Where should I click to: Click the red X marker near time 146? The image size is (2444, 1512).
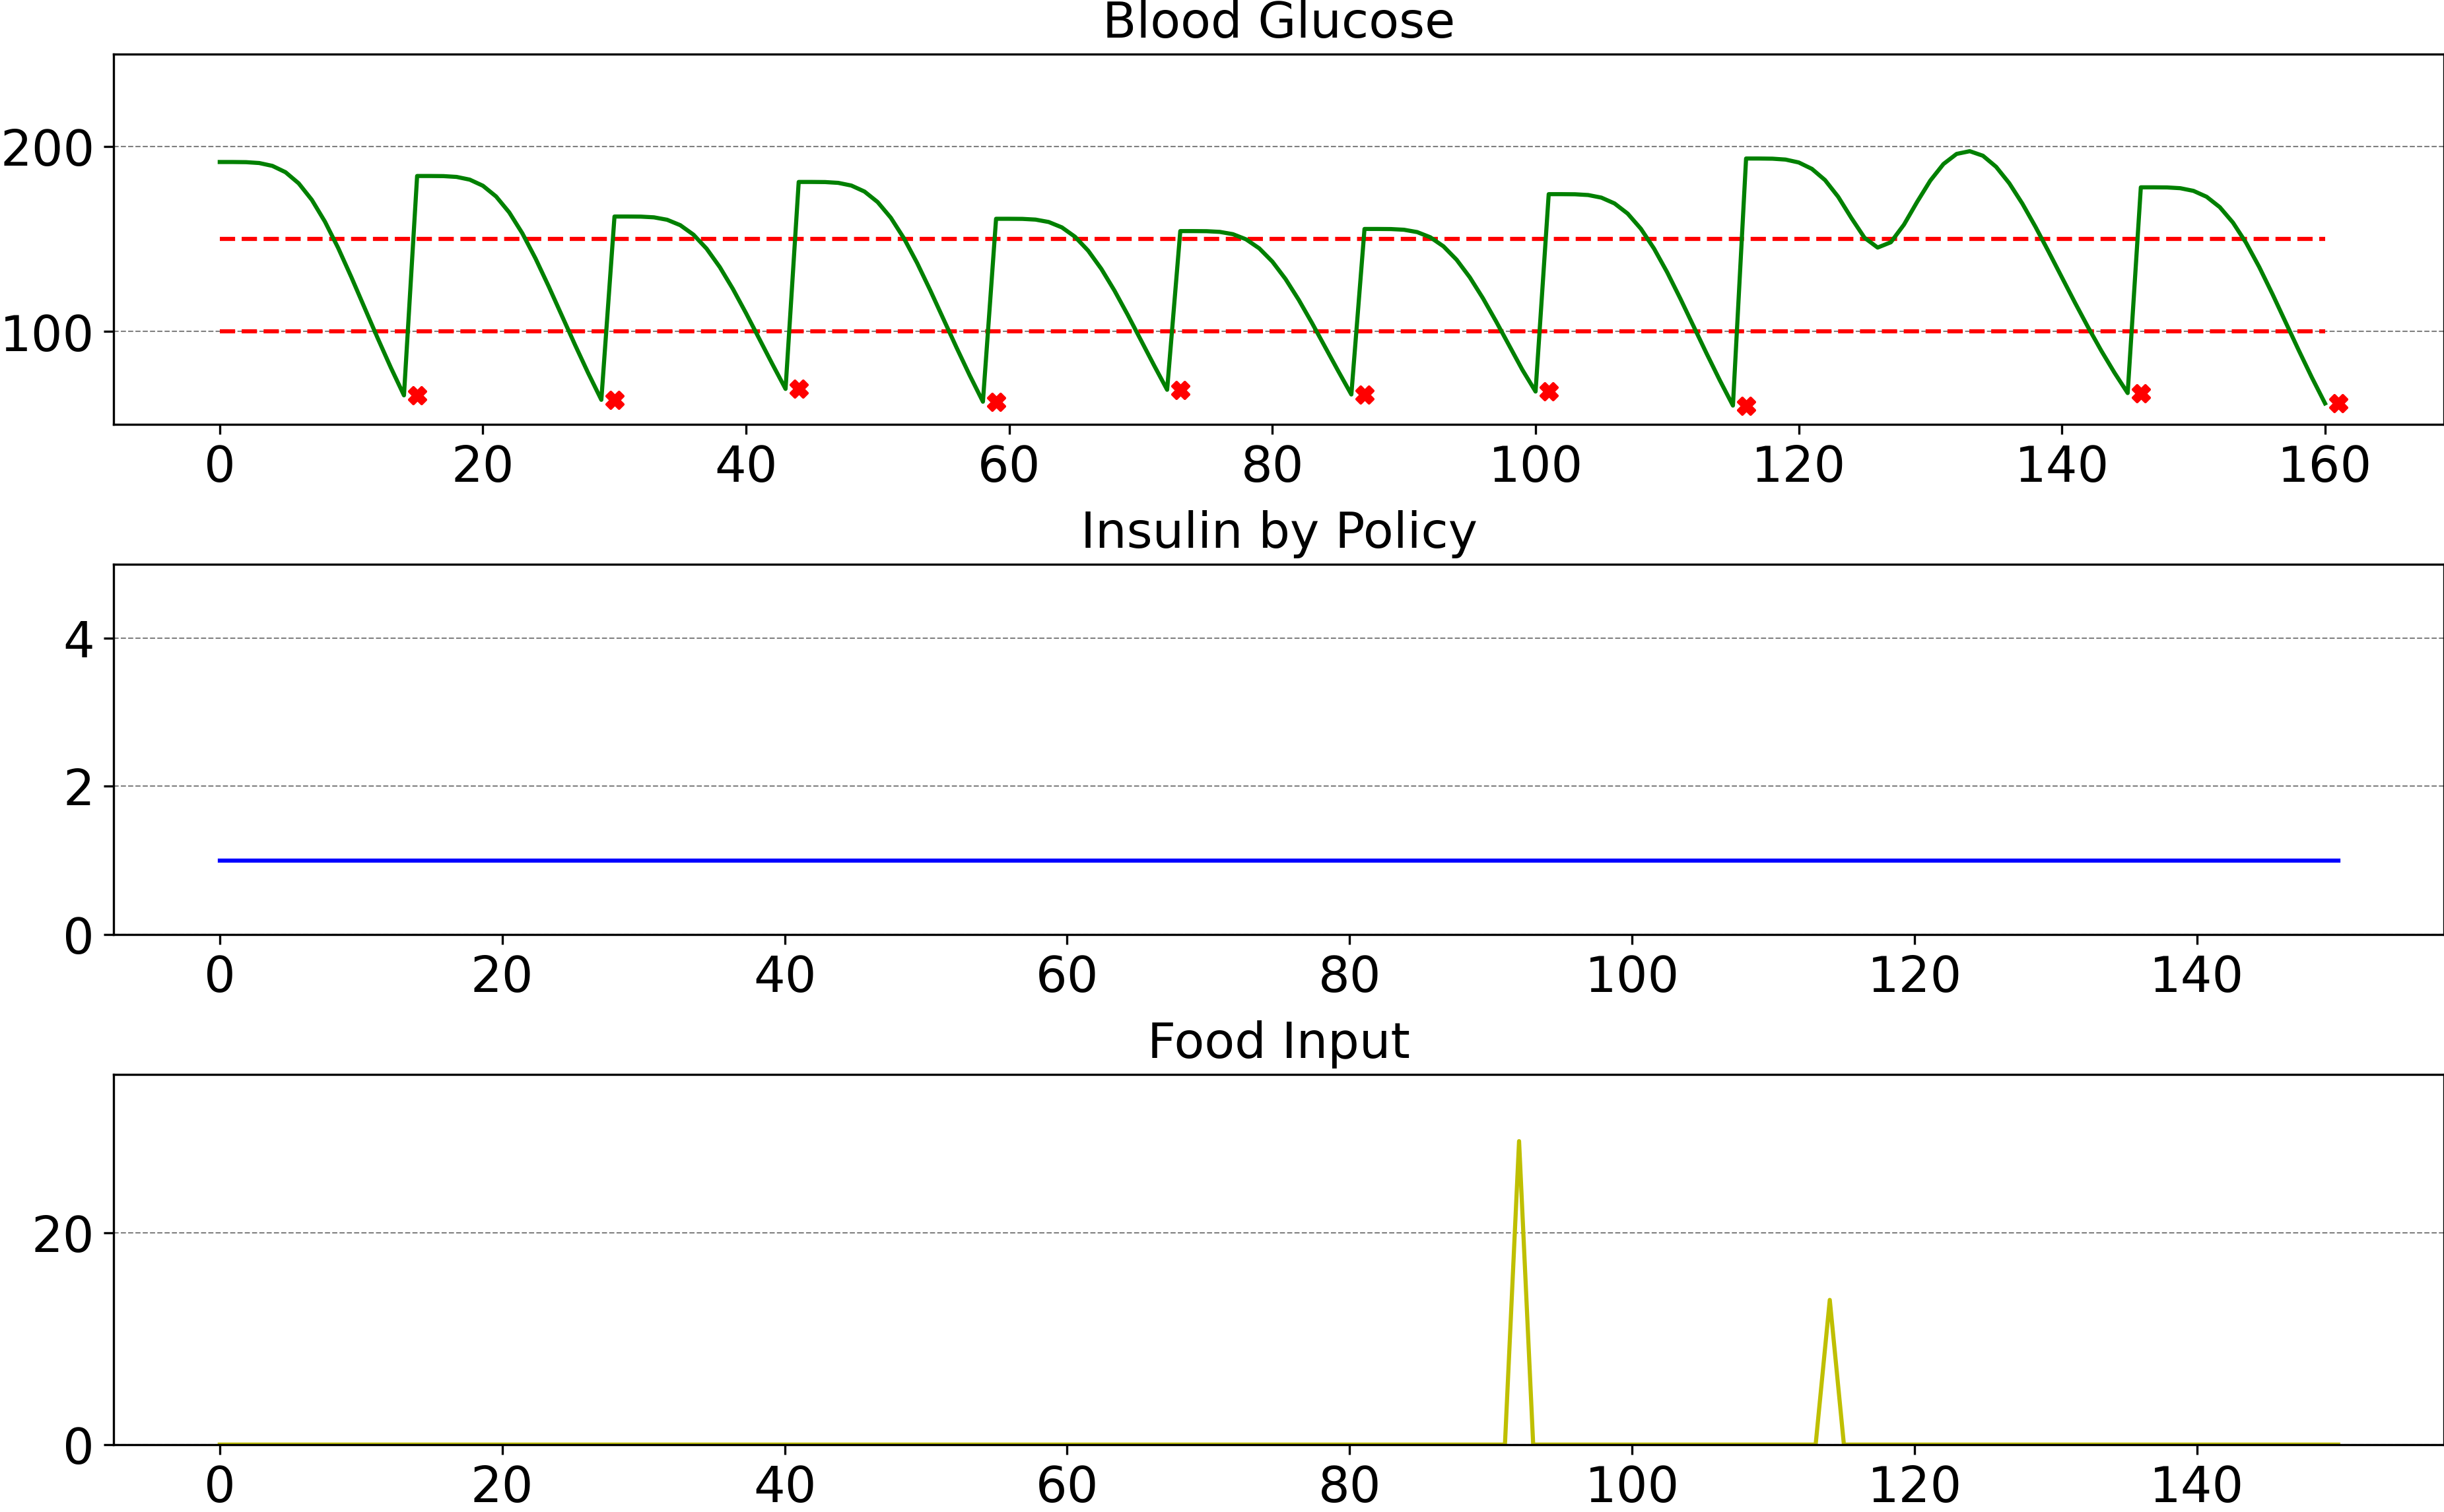[2141, 394]
